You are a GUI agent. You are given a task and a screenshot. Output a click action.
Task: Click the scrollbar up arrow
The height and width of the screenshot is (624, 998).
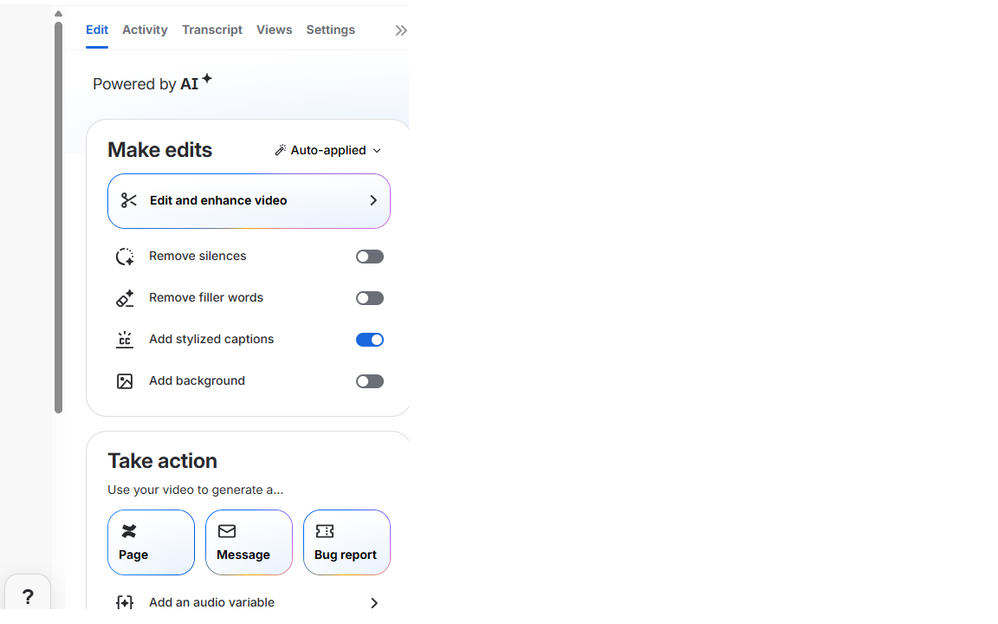pyautogui.click(x=59, y=13)
